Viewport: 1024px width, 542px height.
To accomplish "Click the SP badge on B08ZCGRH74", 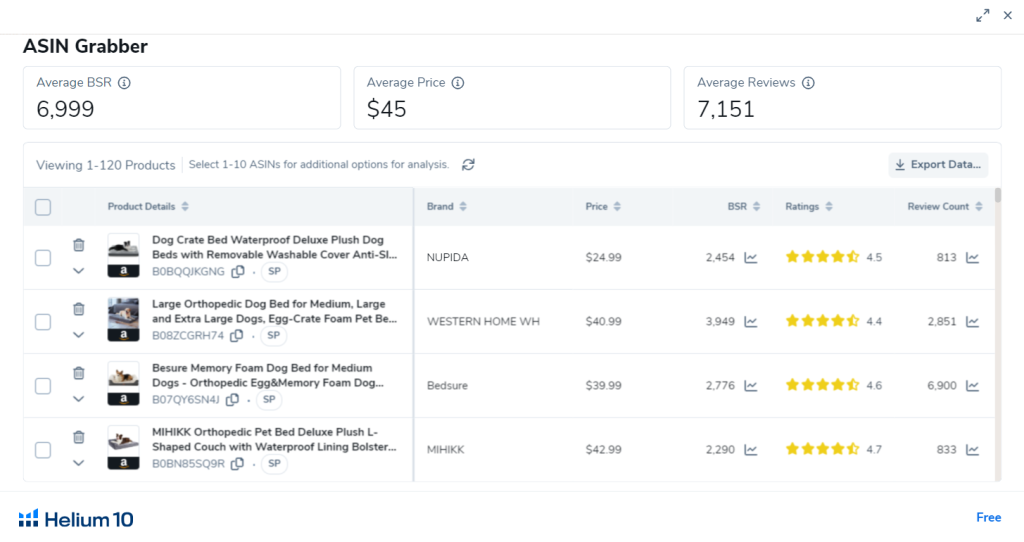I will tap(274, 336).
